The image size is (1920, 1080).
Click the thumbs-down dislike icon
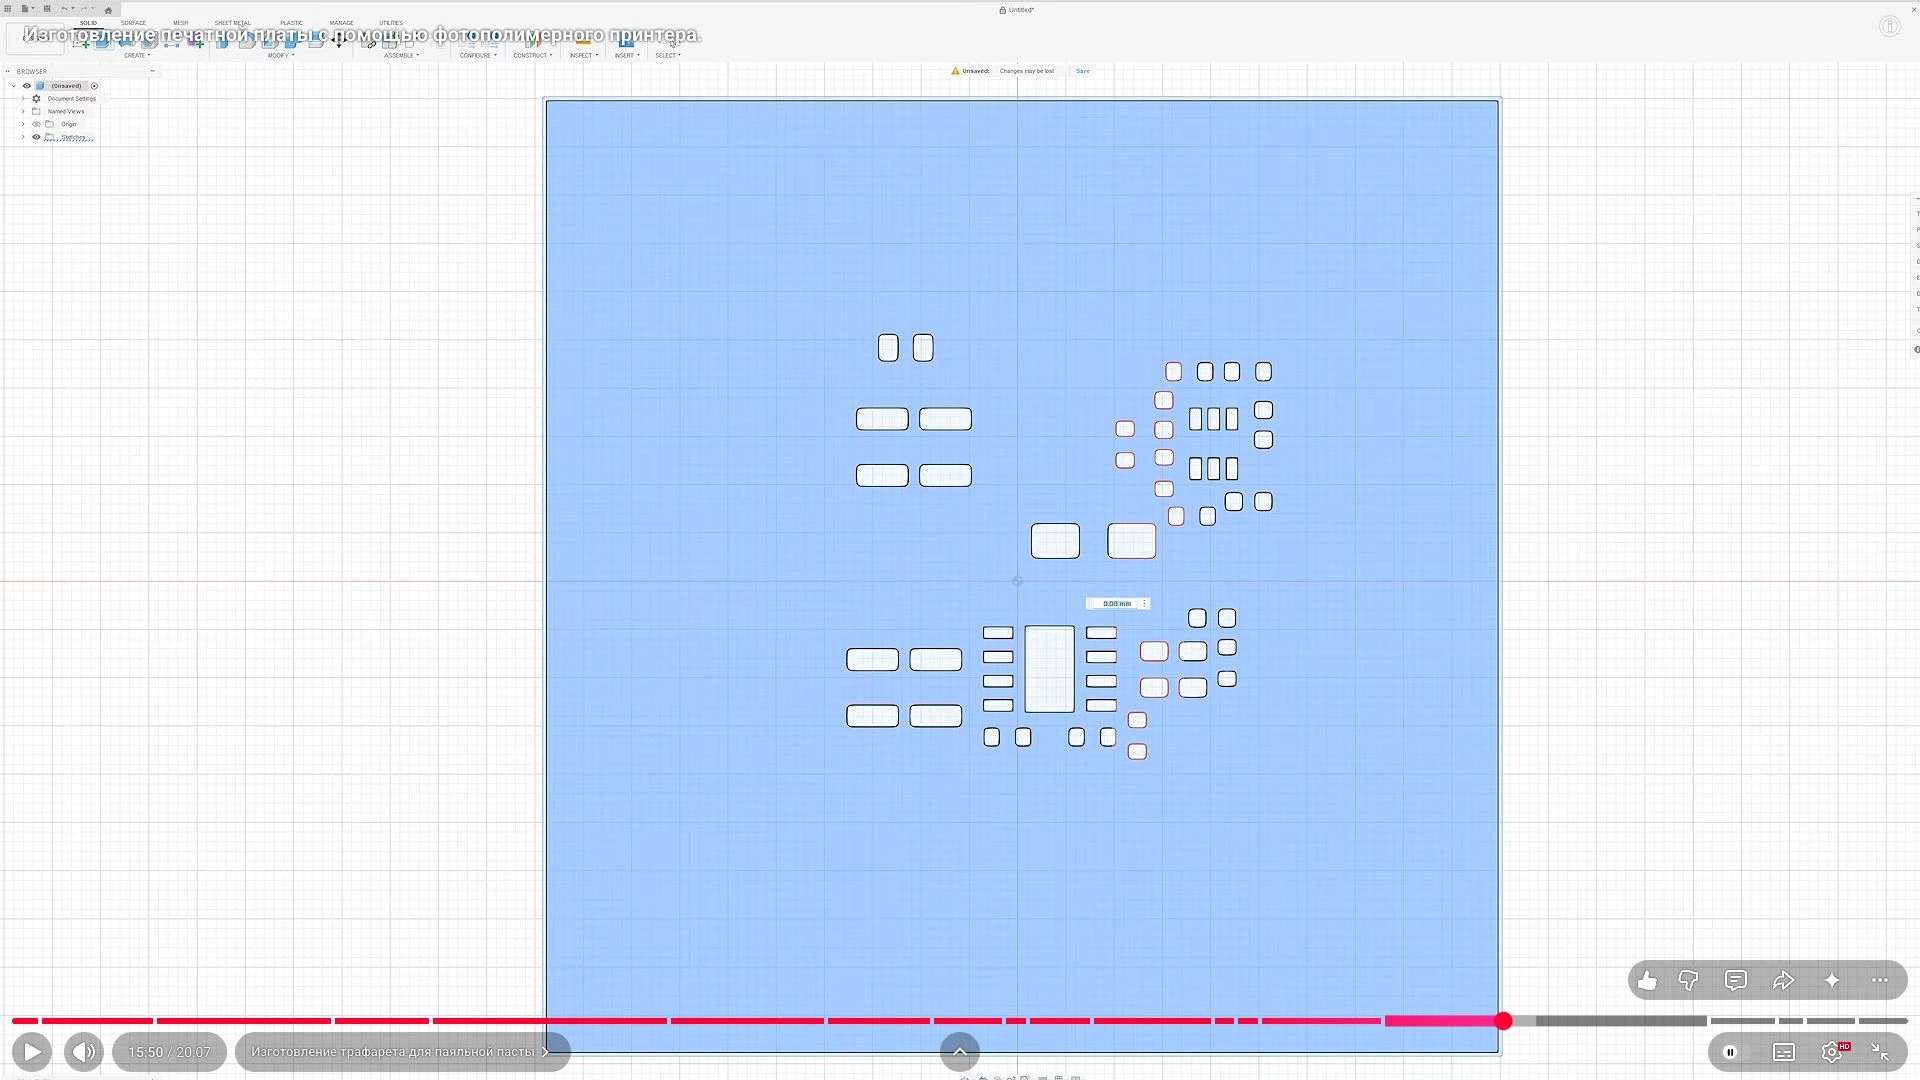pyautogui.click(x=1688, y=981)
